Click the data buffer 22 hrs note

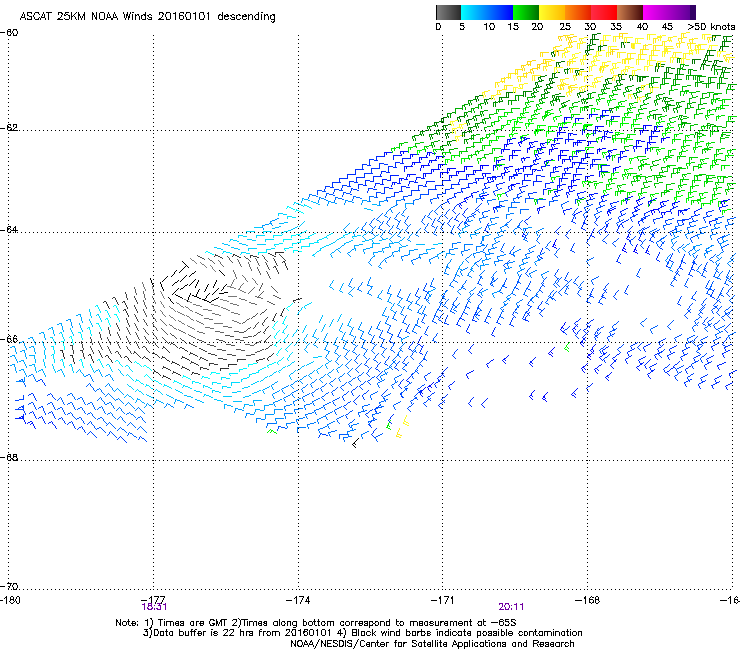(x=238, y=633)
